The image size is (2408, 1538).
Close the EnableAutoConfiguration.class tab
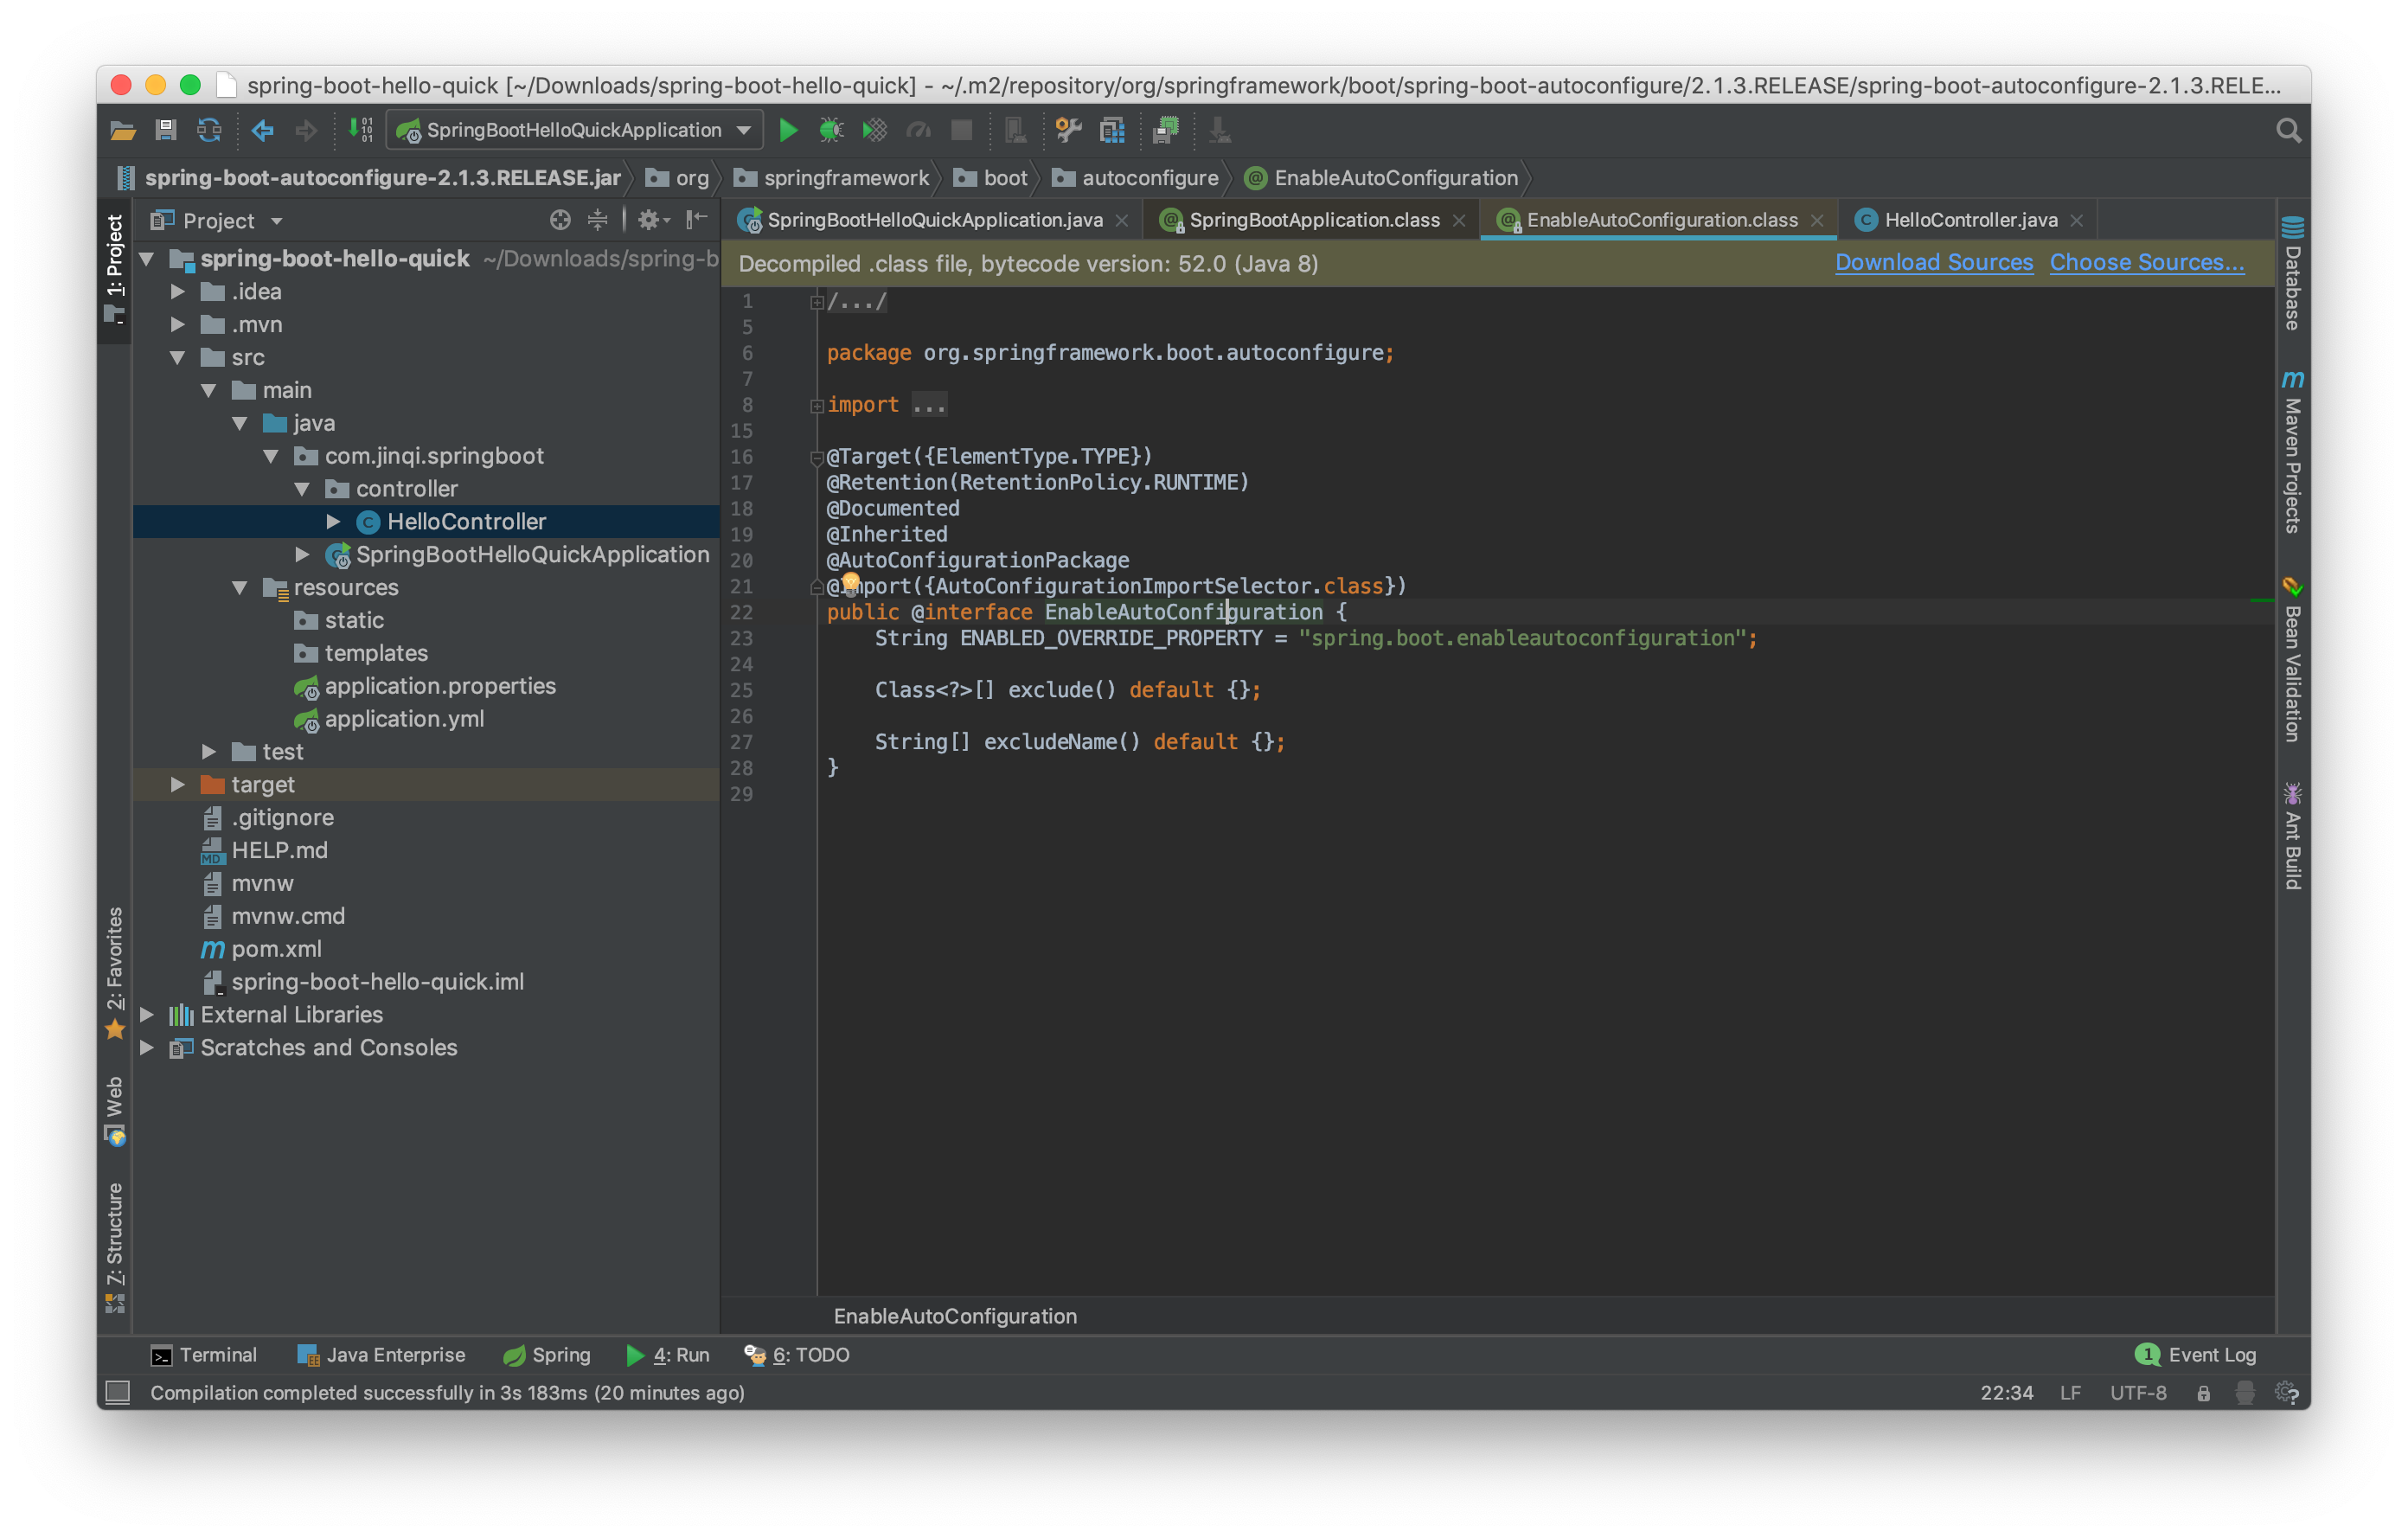coord(1816,221)
